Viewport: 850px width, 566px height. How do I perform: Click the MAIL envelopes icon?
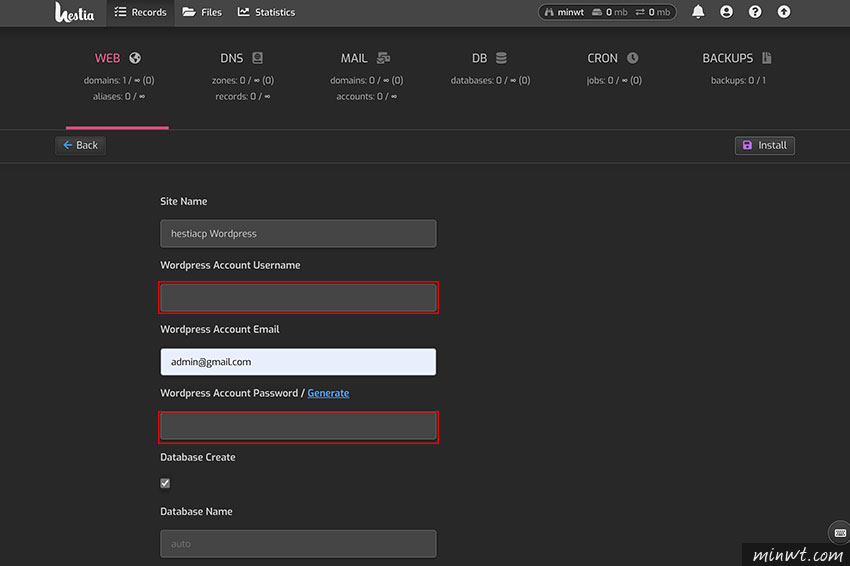click(x=383, y=58)
